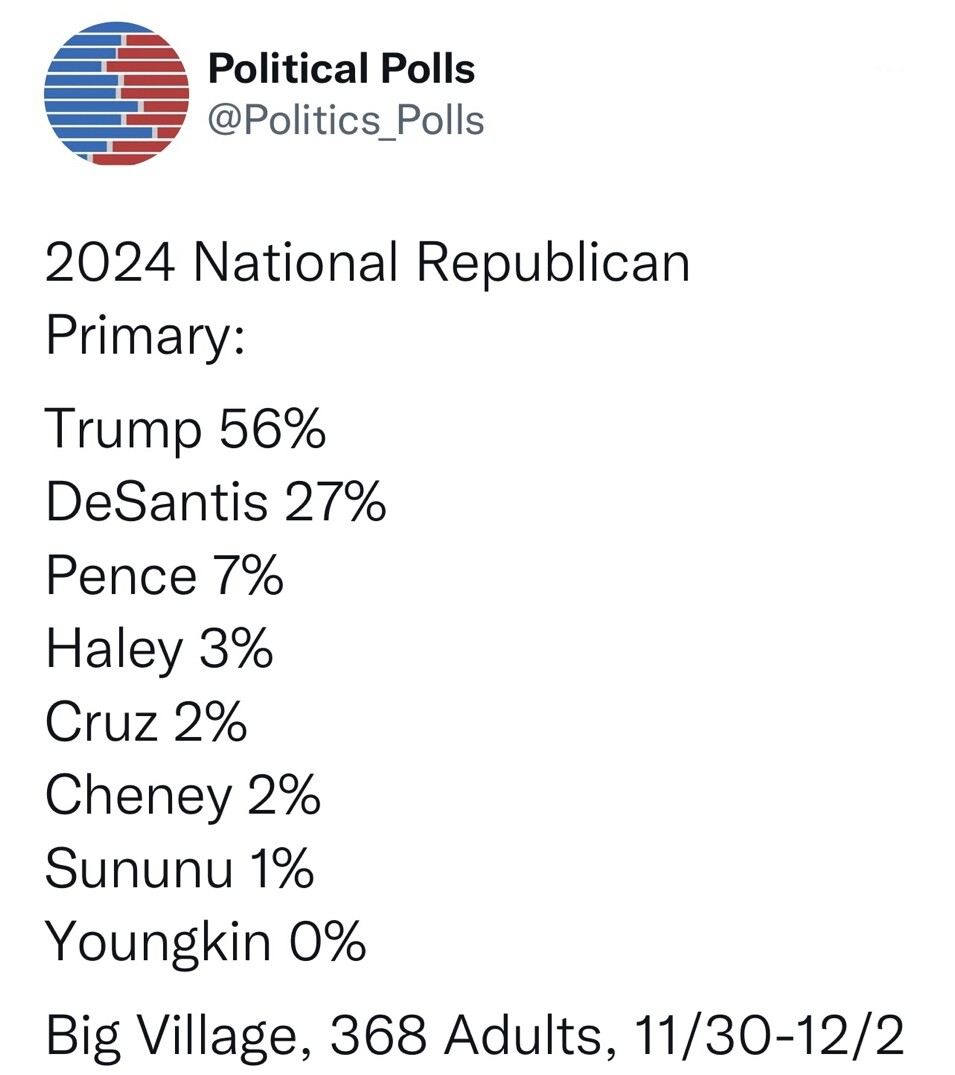The height and width of the screenshot is (1075, 955).
Task: Click the 'Pence 7%' poll line
Action: (x=165, y=575)
